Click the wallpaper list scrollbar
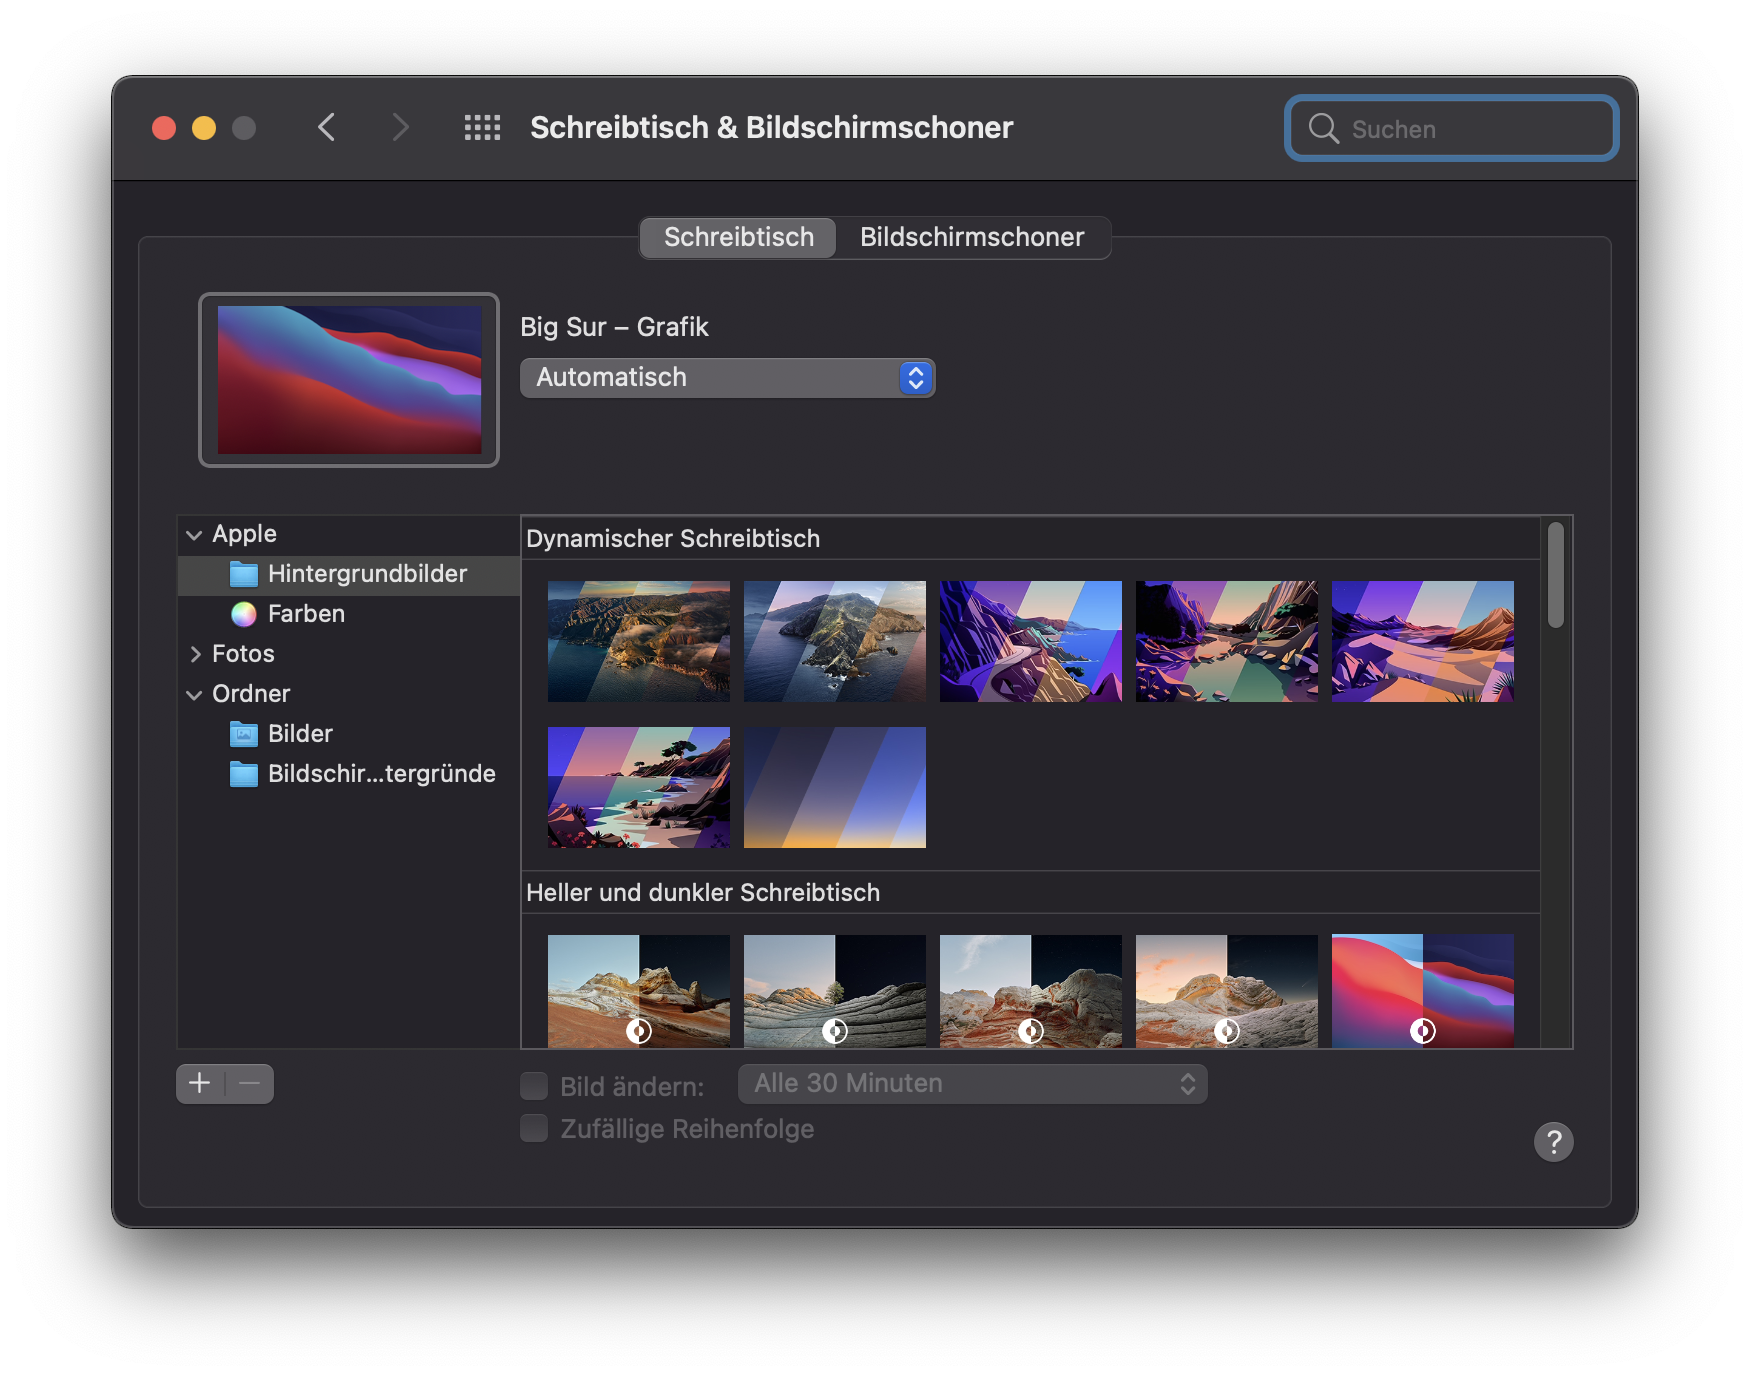1750x1376 pixels. click(x=1555, y=576)
